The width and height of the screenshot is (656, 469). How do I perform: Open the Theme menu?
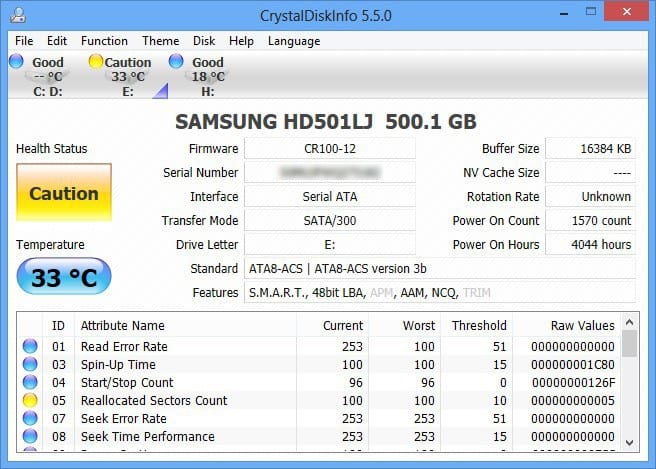pos(160,41)
